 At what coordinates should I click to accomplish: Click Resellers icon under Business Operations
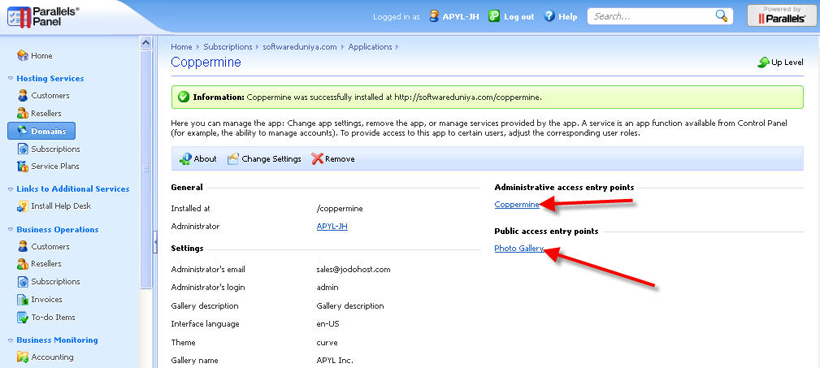pyautogui.click(x=22, y=263)
